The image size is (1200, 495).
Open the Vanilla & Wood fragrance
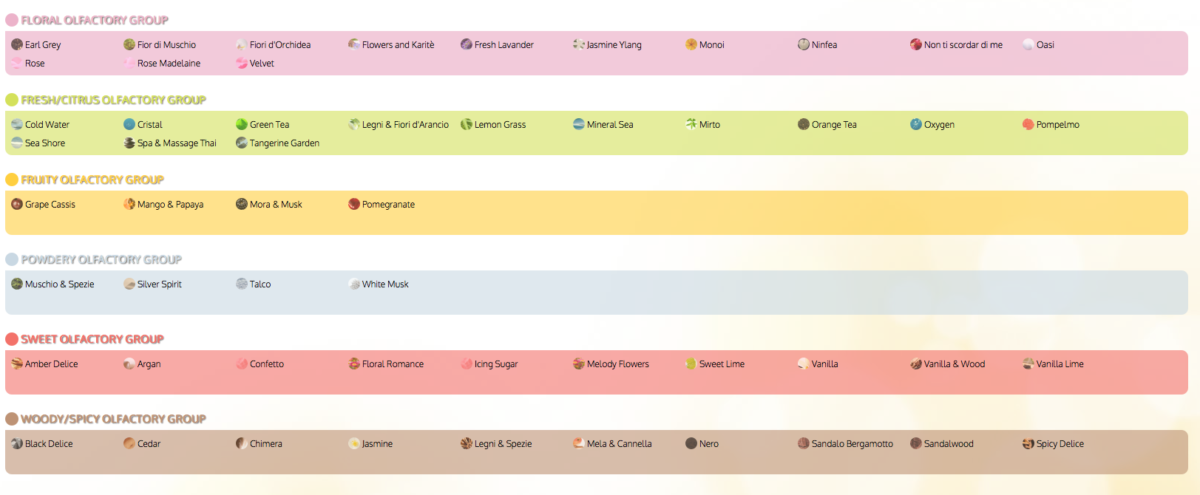tap(954, 364)
